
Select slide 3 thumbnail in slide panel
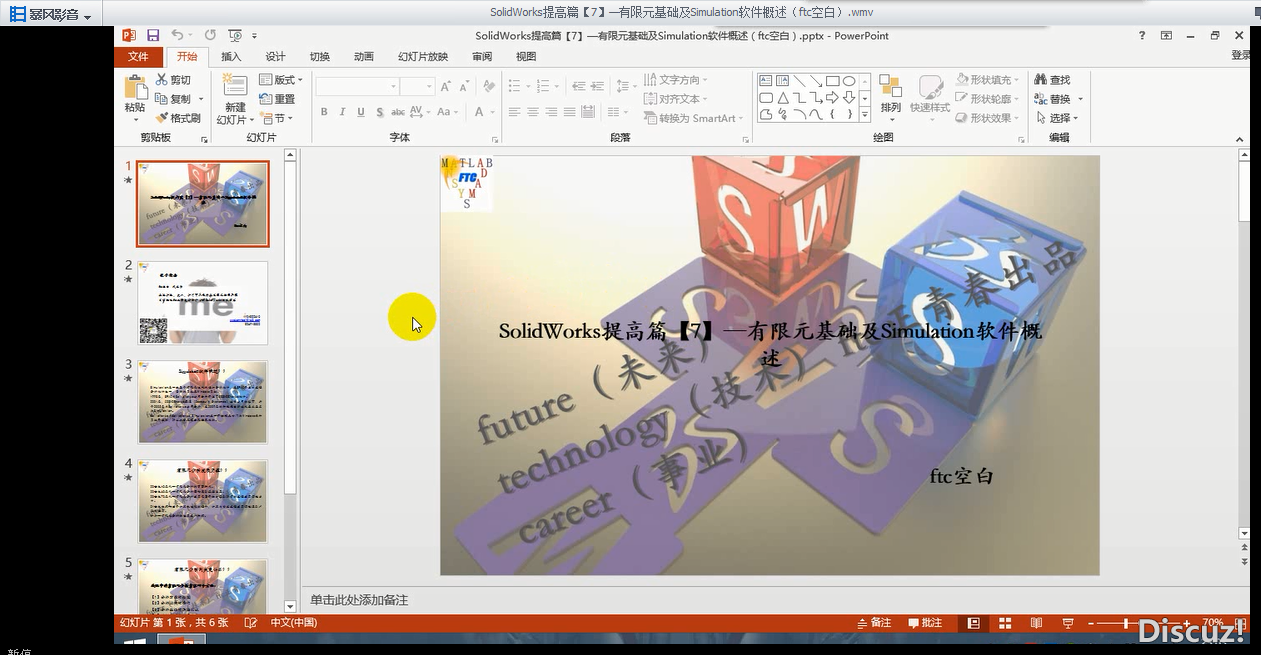pyautogui.click(x=203, y=402)
